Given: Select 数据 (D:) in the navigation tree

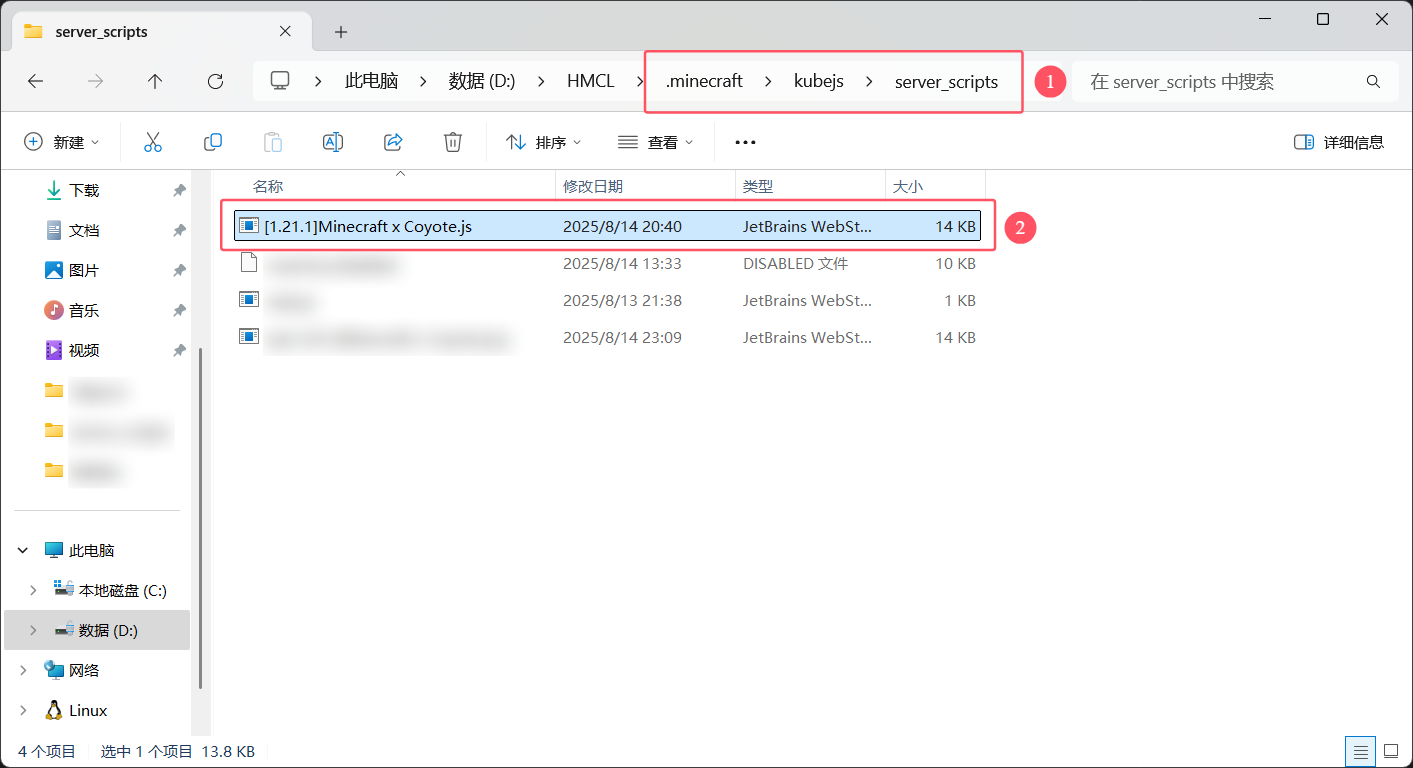Looking at the screenshot, I should (97, 630).
